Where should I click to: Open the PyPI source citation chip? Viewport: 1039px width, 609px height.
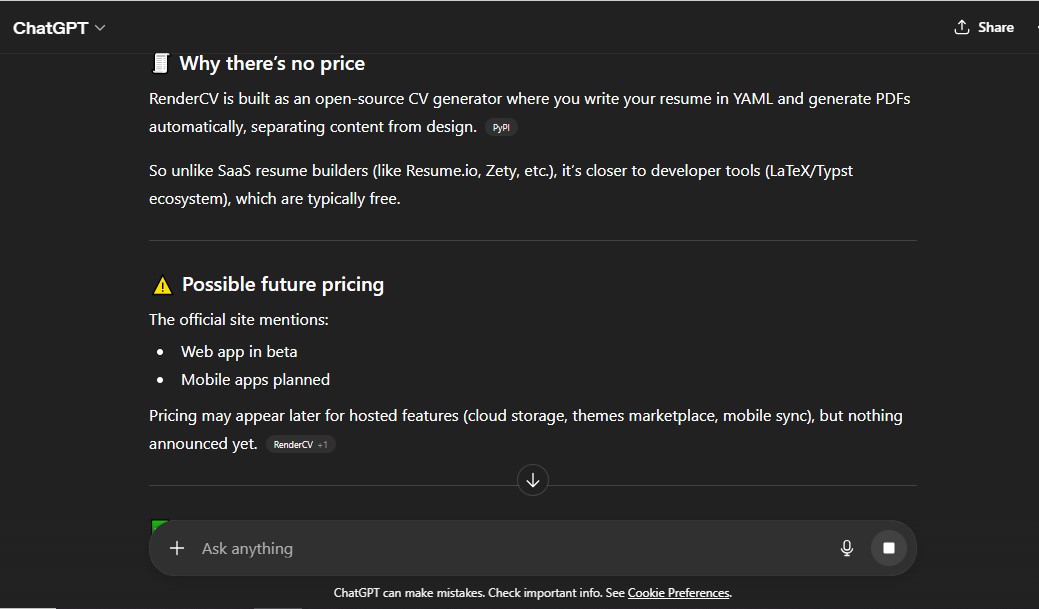(501, 127)
